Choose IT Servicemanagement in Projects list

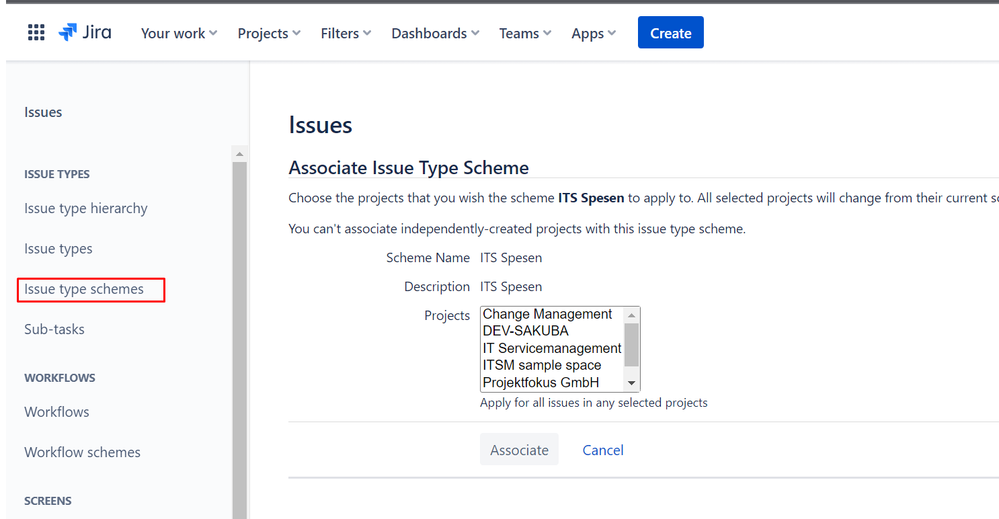552,348
